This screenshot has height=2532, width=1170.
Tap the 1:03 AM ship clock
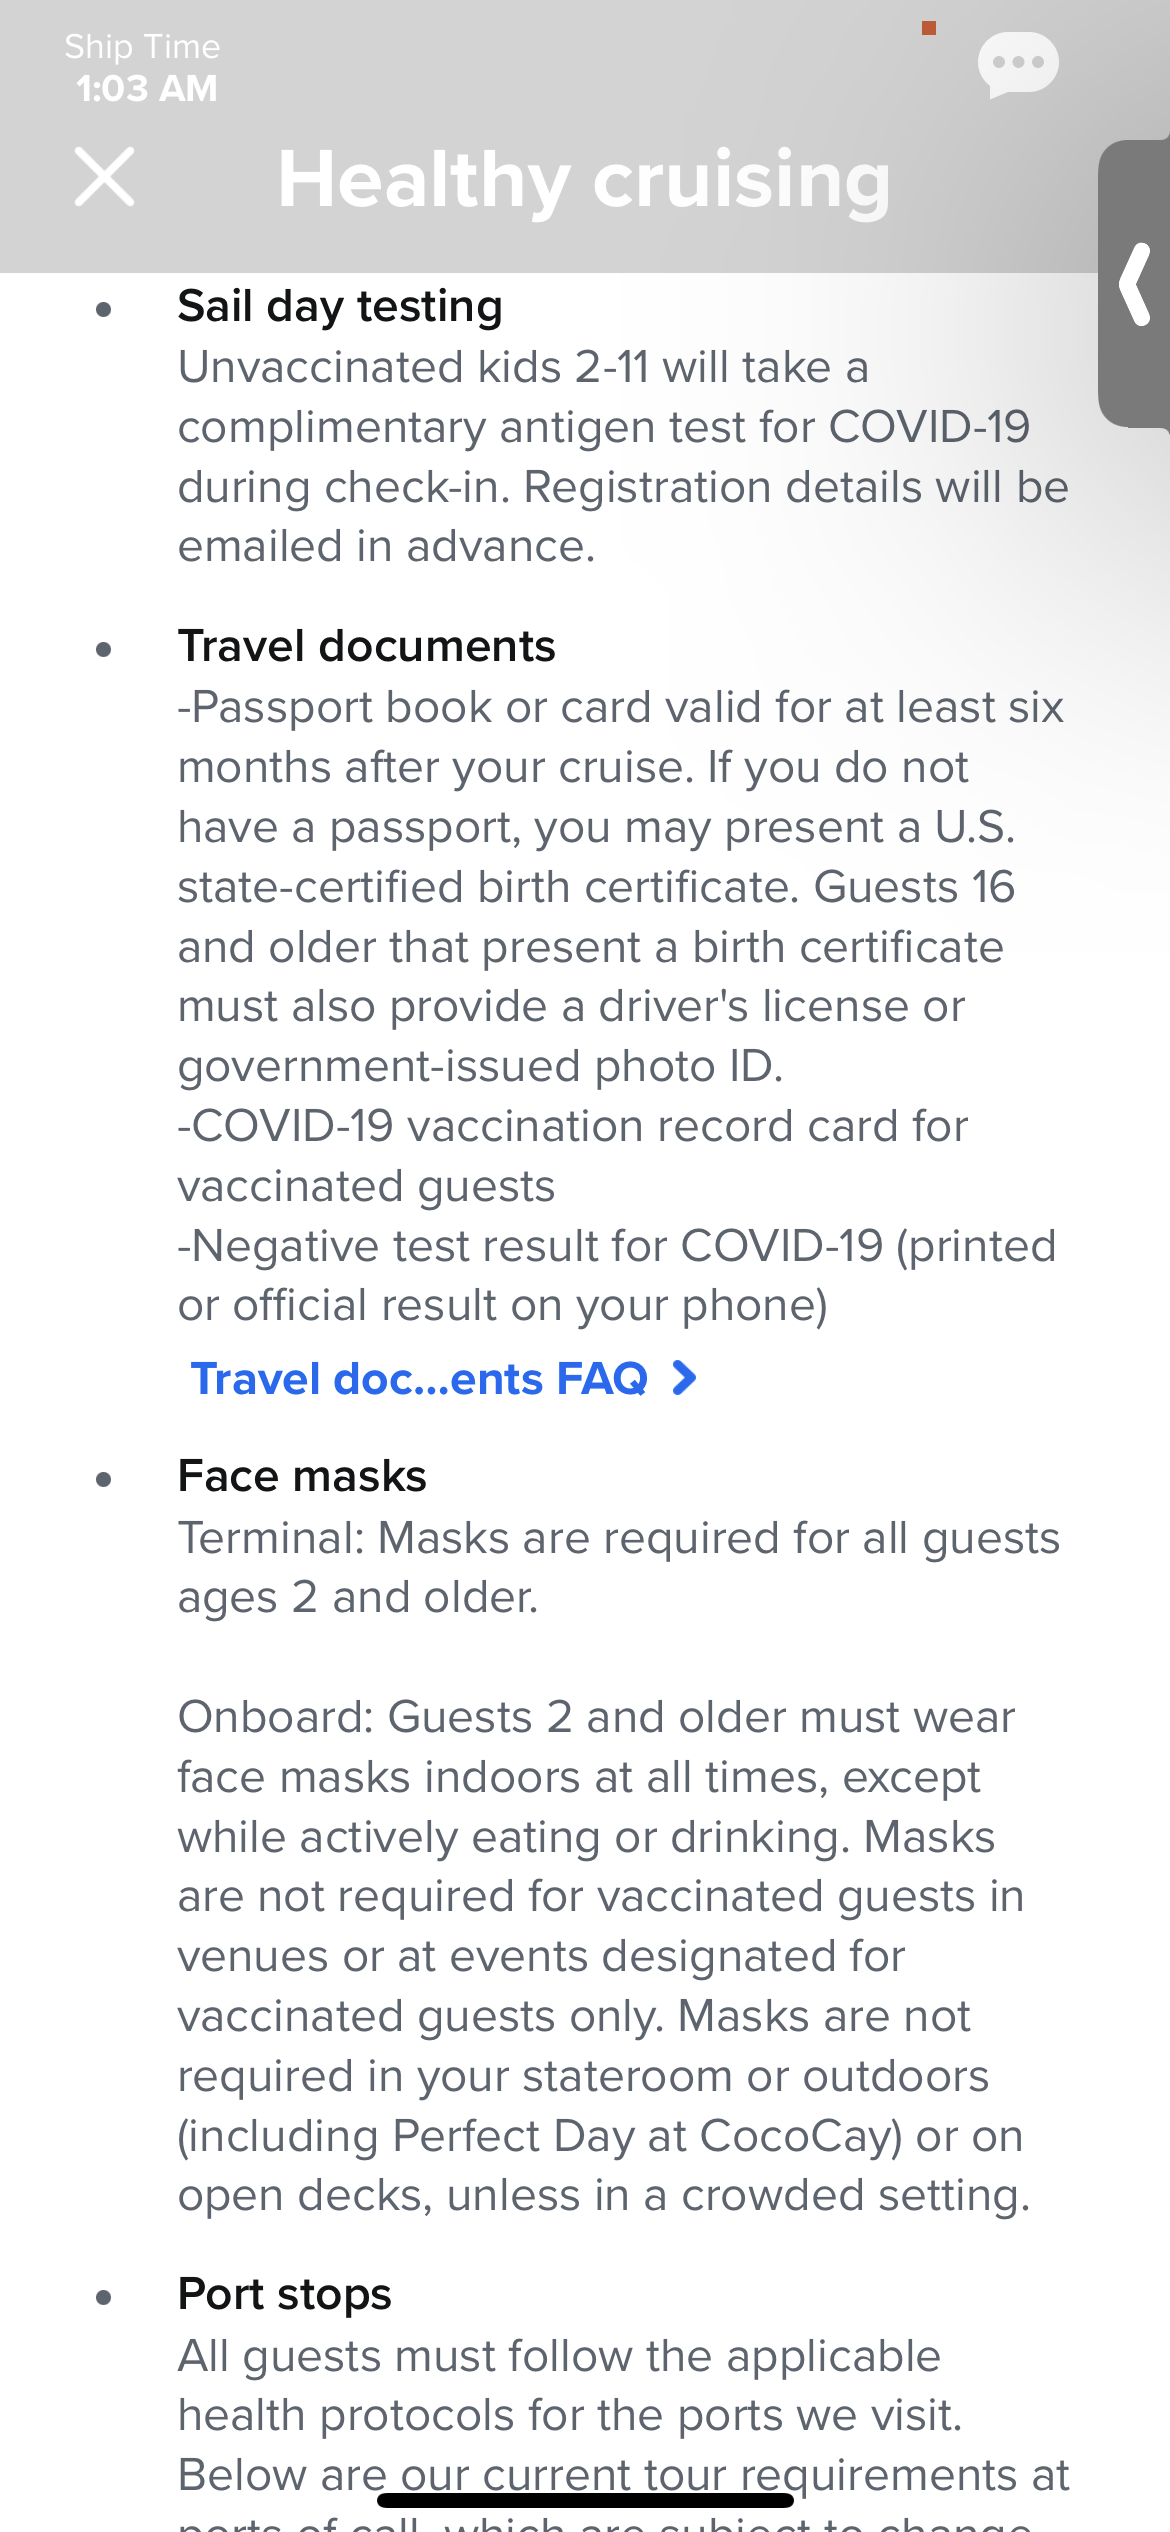[146, 88]
